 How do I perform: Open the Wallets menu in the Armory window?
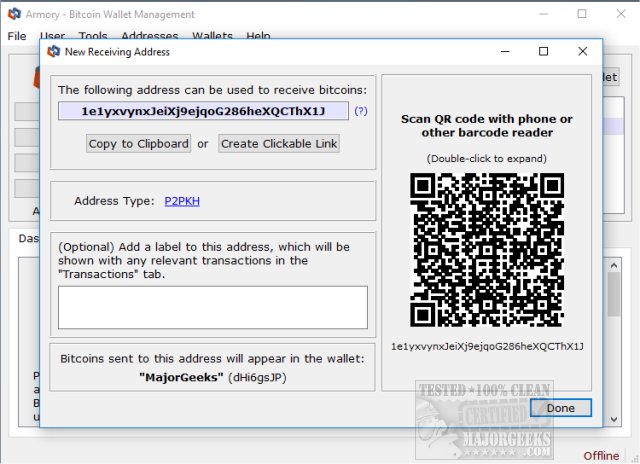tap(212, 36)
